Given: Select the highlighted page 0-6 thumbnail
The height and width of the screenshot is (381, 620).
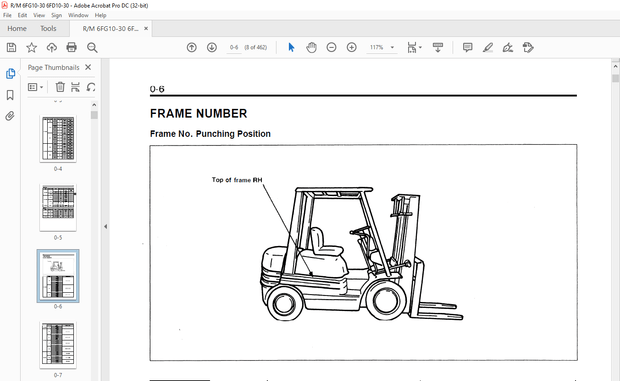Looking at the screenshot, I should point(58,276).
